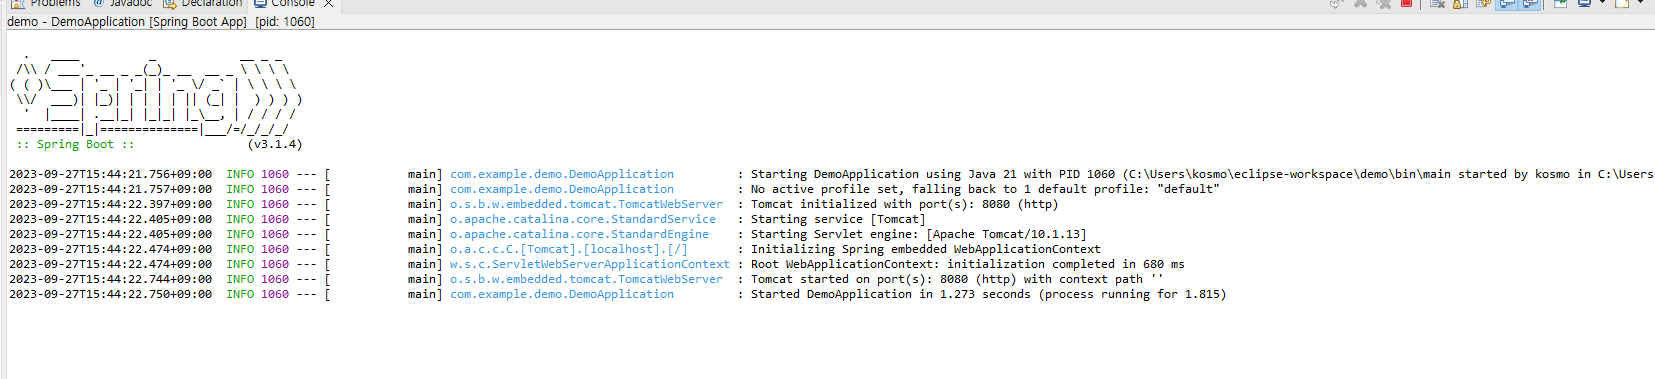1655x379 pixels.
Task: Click 'Tomcat initialized with port(s): 8080 (http)' message
Action: [x=904, y=204]
